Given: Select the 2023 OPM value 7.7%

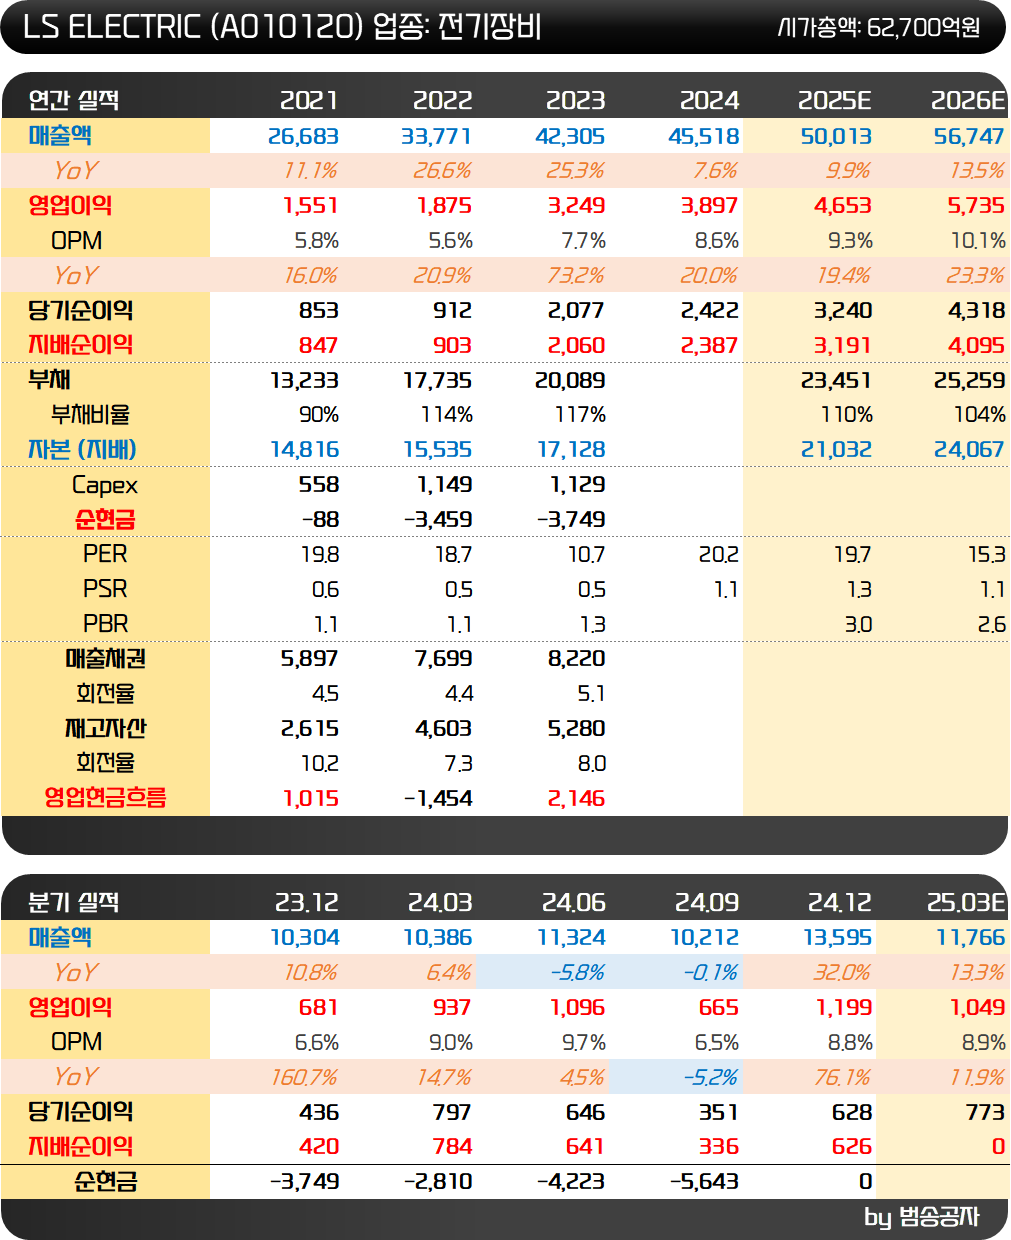Looking at the screenshot, I should (x=584, y=241).
